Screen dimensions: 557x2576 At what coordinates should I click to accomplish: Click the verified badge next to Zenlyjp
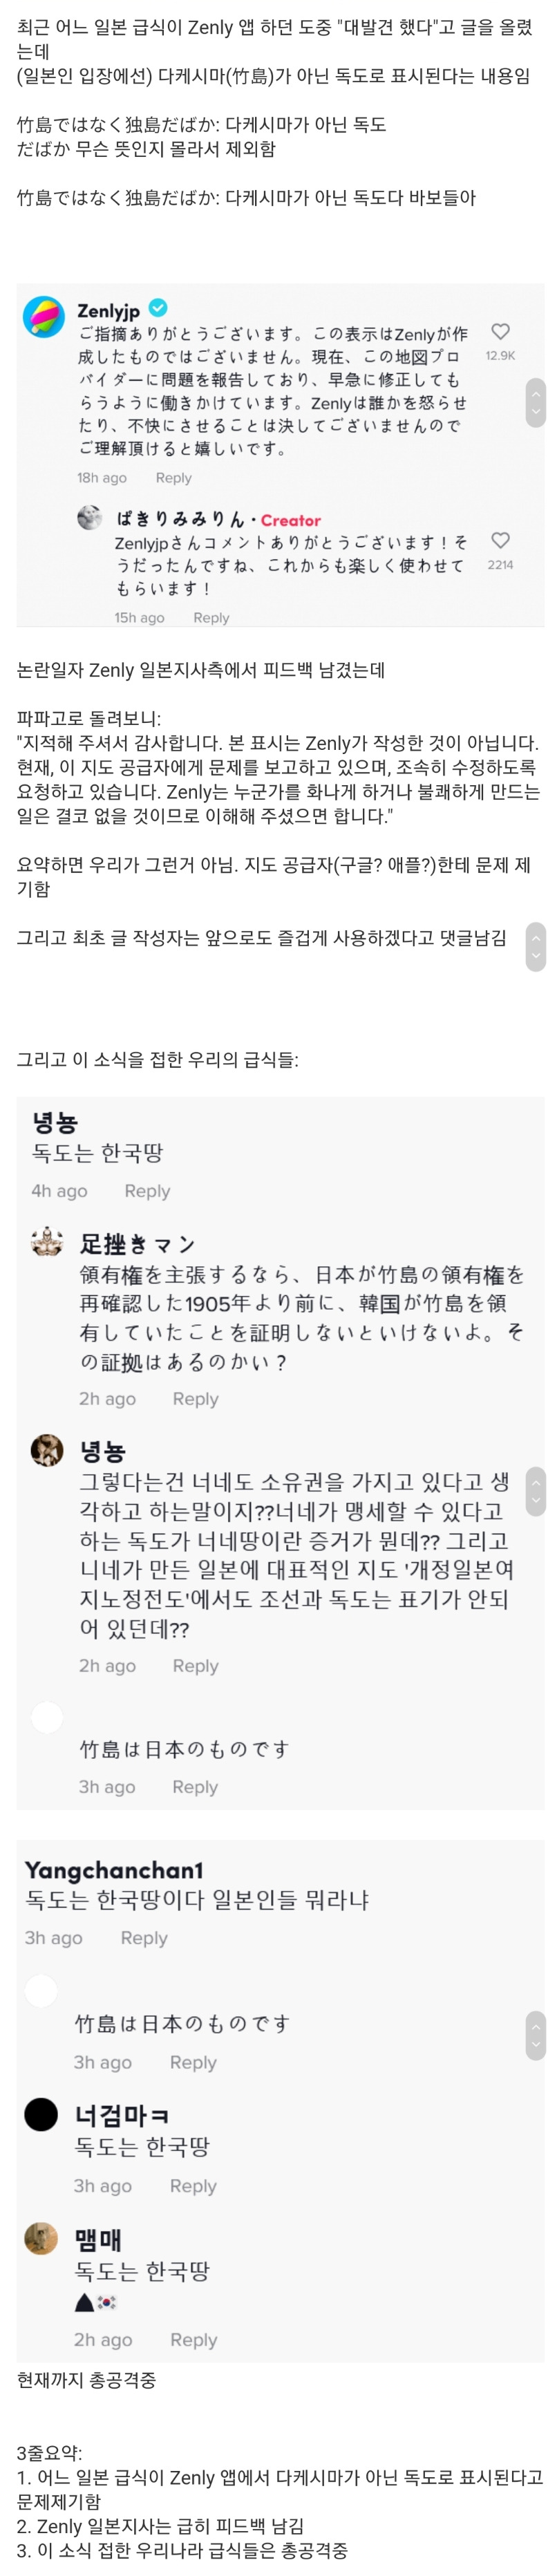pos(158,308)
